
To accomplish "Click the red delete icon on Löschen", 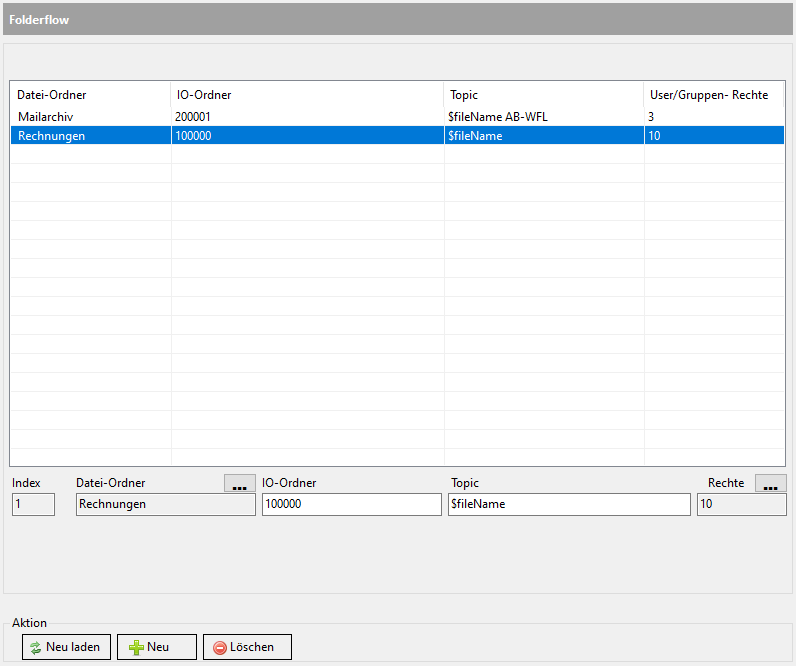I will pos(219,647).
